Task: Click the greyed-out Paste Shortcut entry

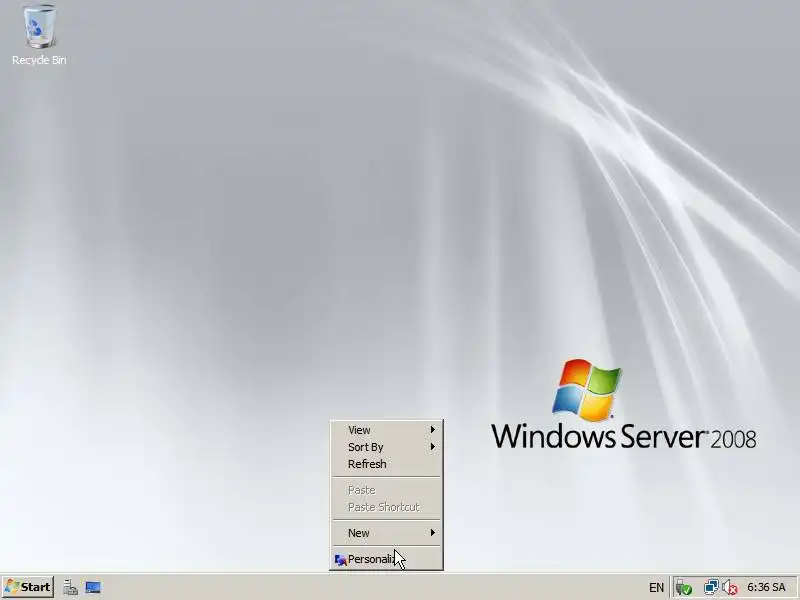Action: coord(387,507)
